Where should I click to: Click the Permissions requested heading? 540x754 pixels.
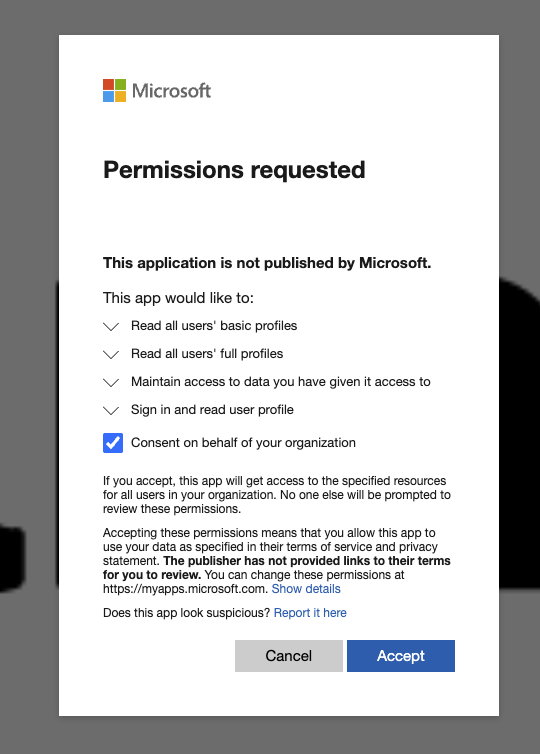(234, 170)
